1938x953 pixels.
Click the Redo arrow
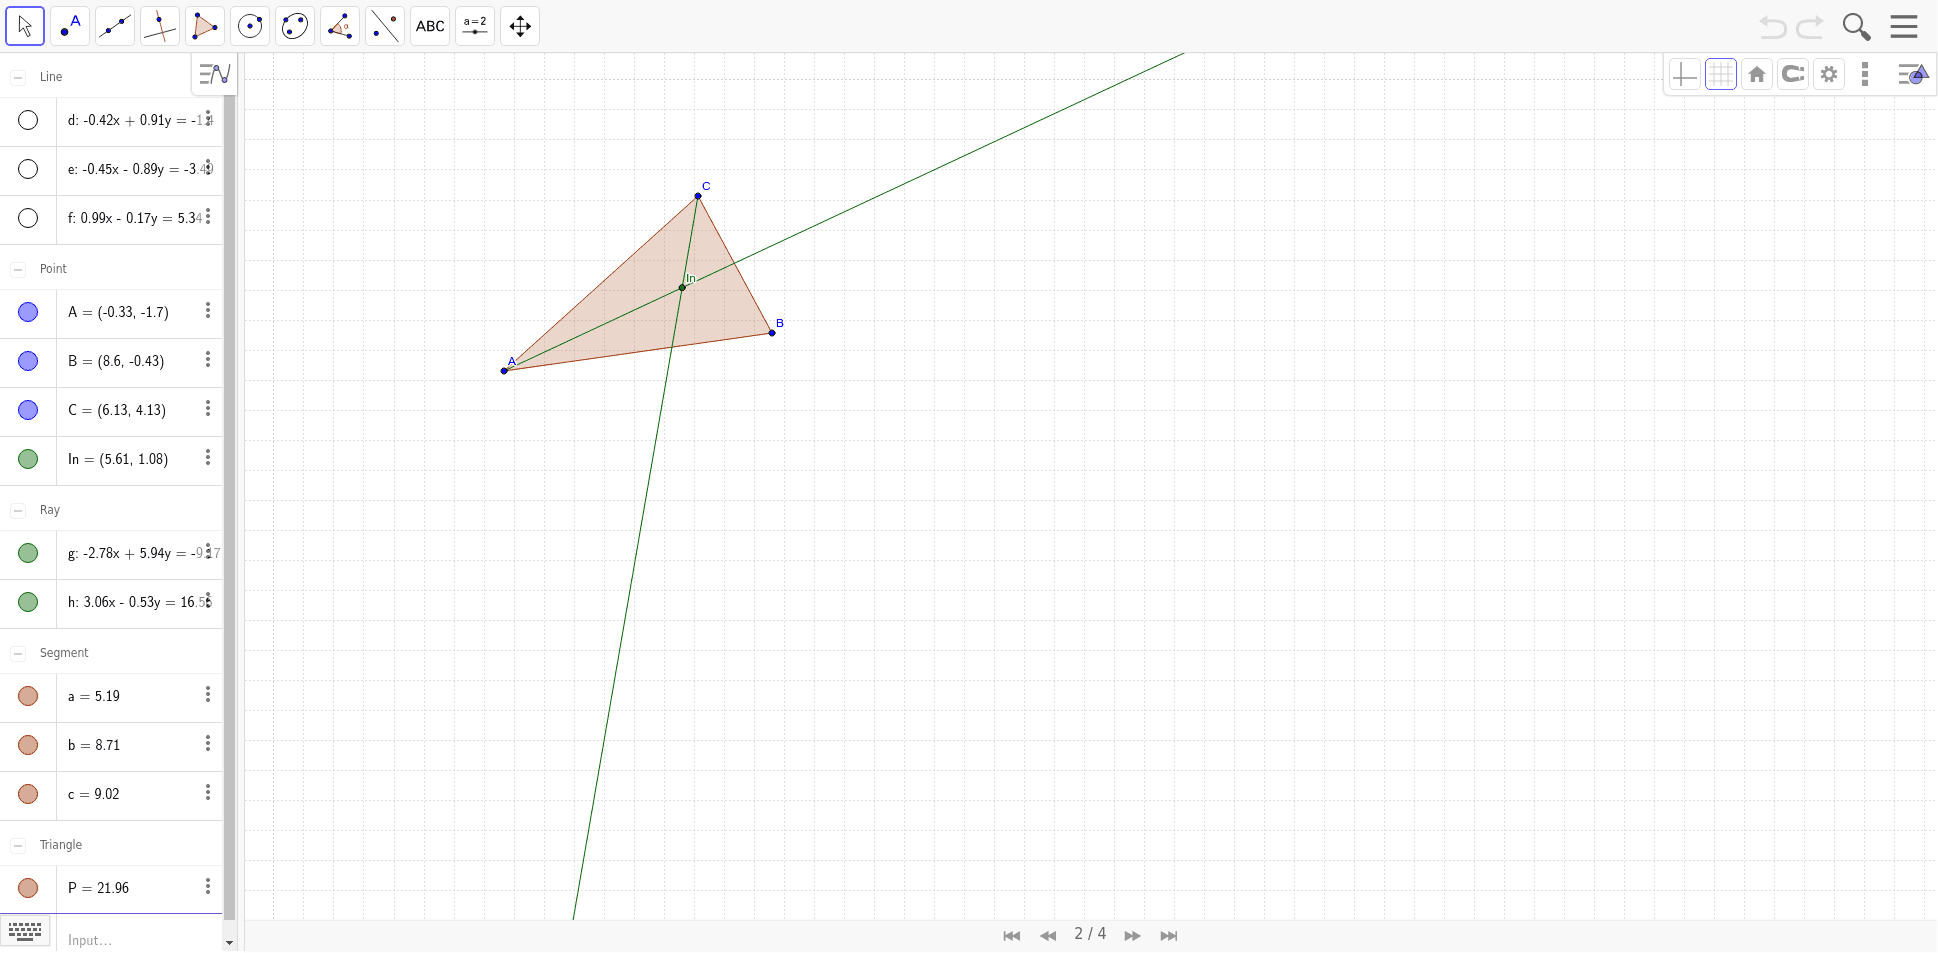tap(1810, 27)
